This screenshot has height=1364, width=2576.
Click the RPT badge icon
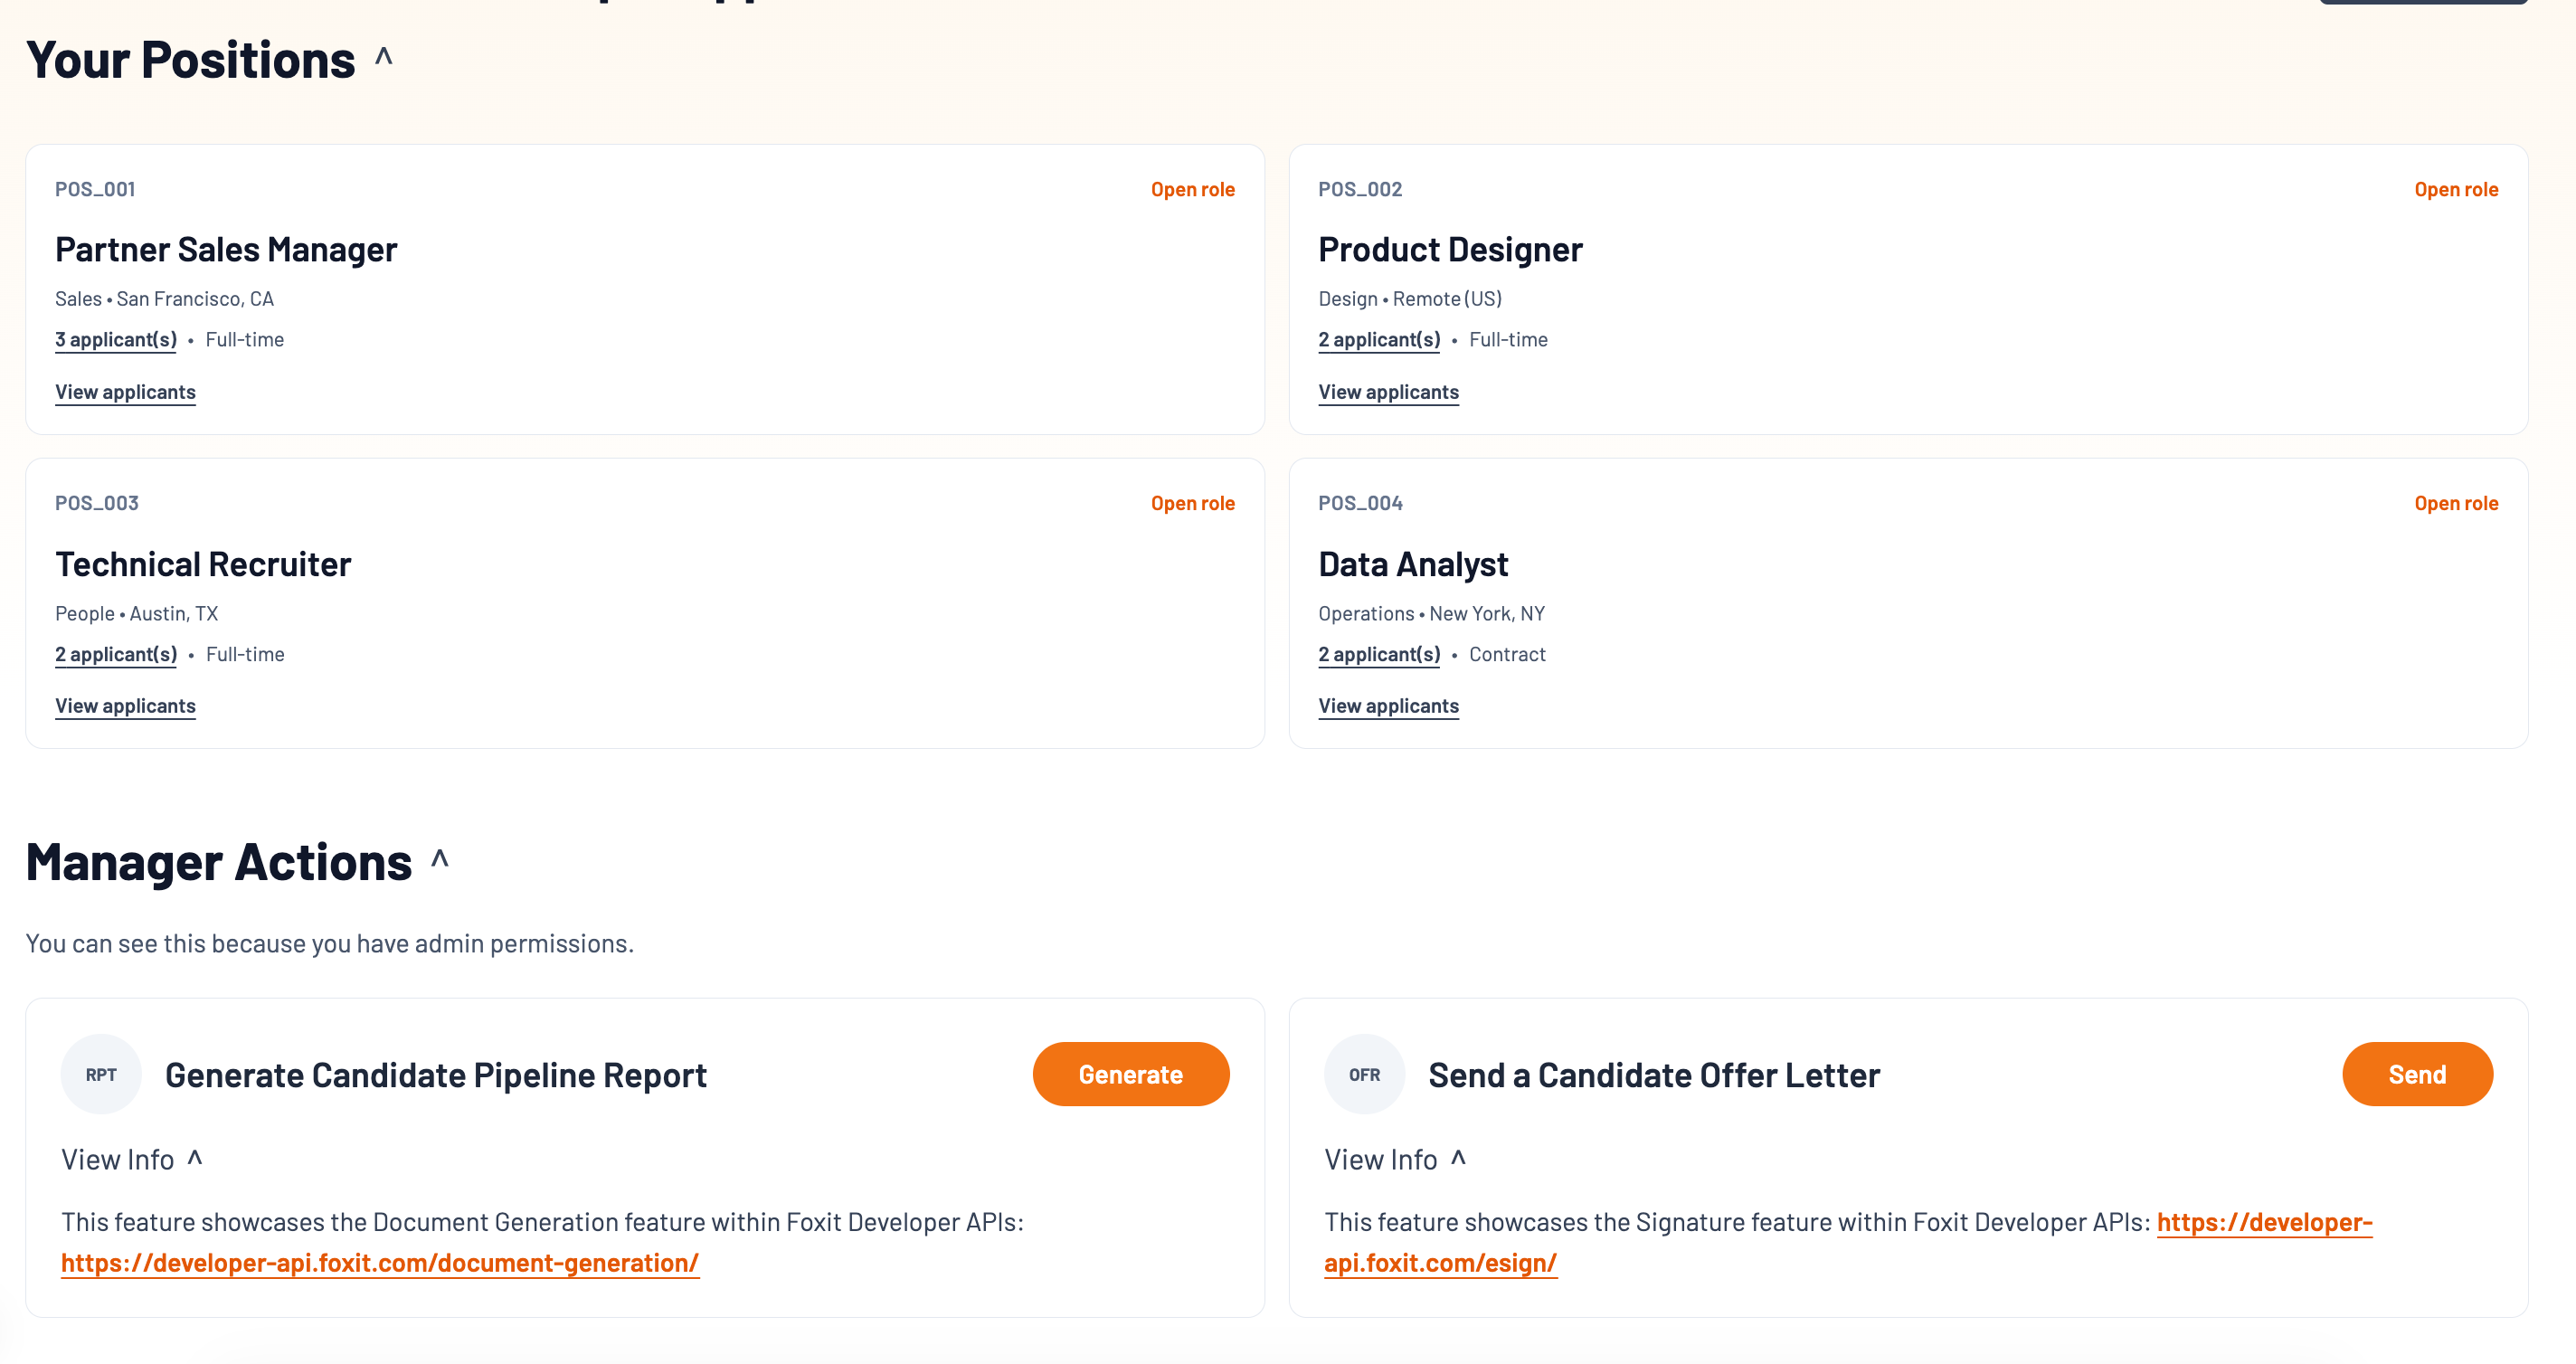click(101, 1074)
